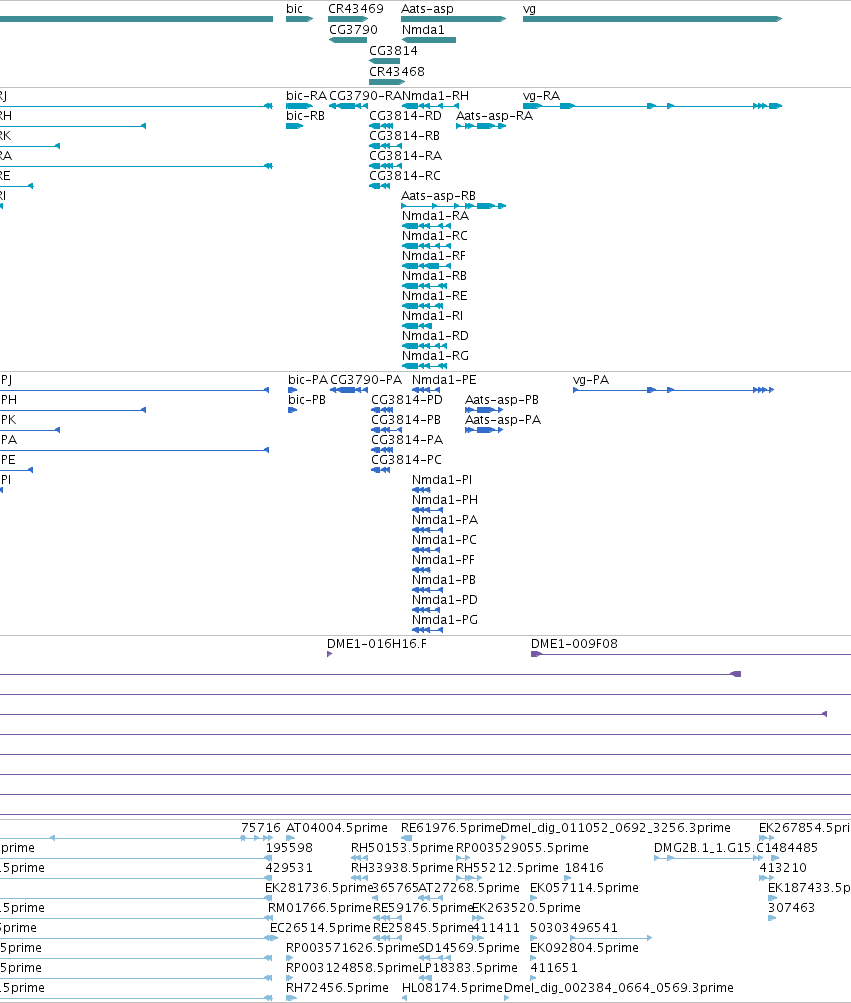Select the RH55212.5prime EST label
851x1003 pixels.
[507, 868]
